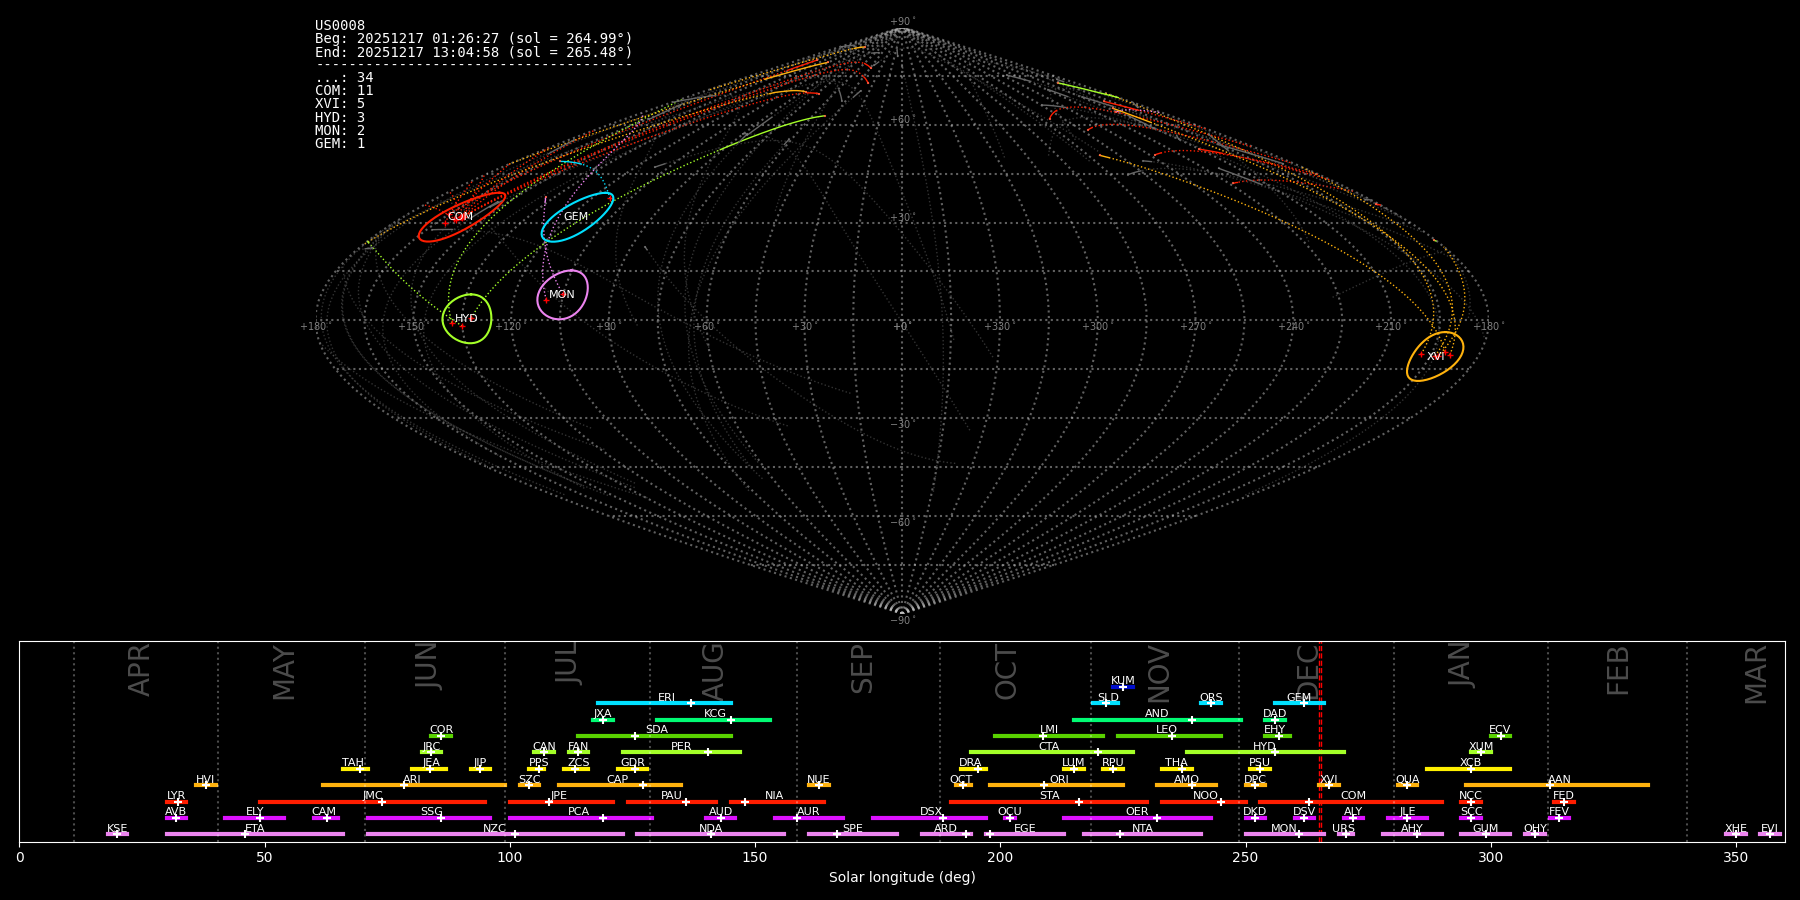Click the purple DSX shower bar
The width and height of the screenshot is (1800, 900).
pyautogui.click(x=929, y=818)
